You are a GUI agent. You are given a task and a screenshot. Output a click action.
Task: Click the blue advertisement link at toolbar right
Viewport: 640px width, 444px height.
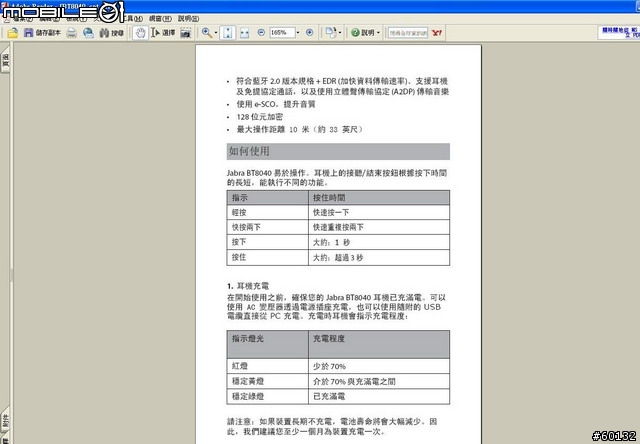[x=620, y=33]
